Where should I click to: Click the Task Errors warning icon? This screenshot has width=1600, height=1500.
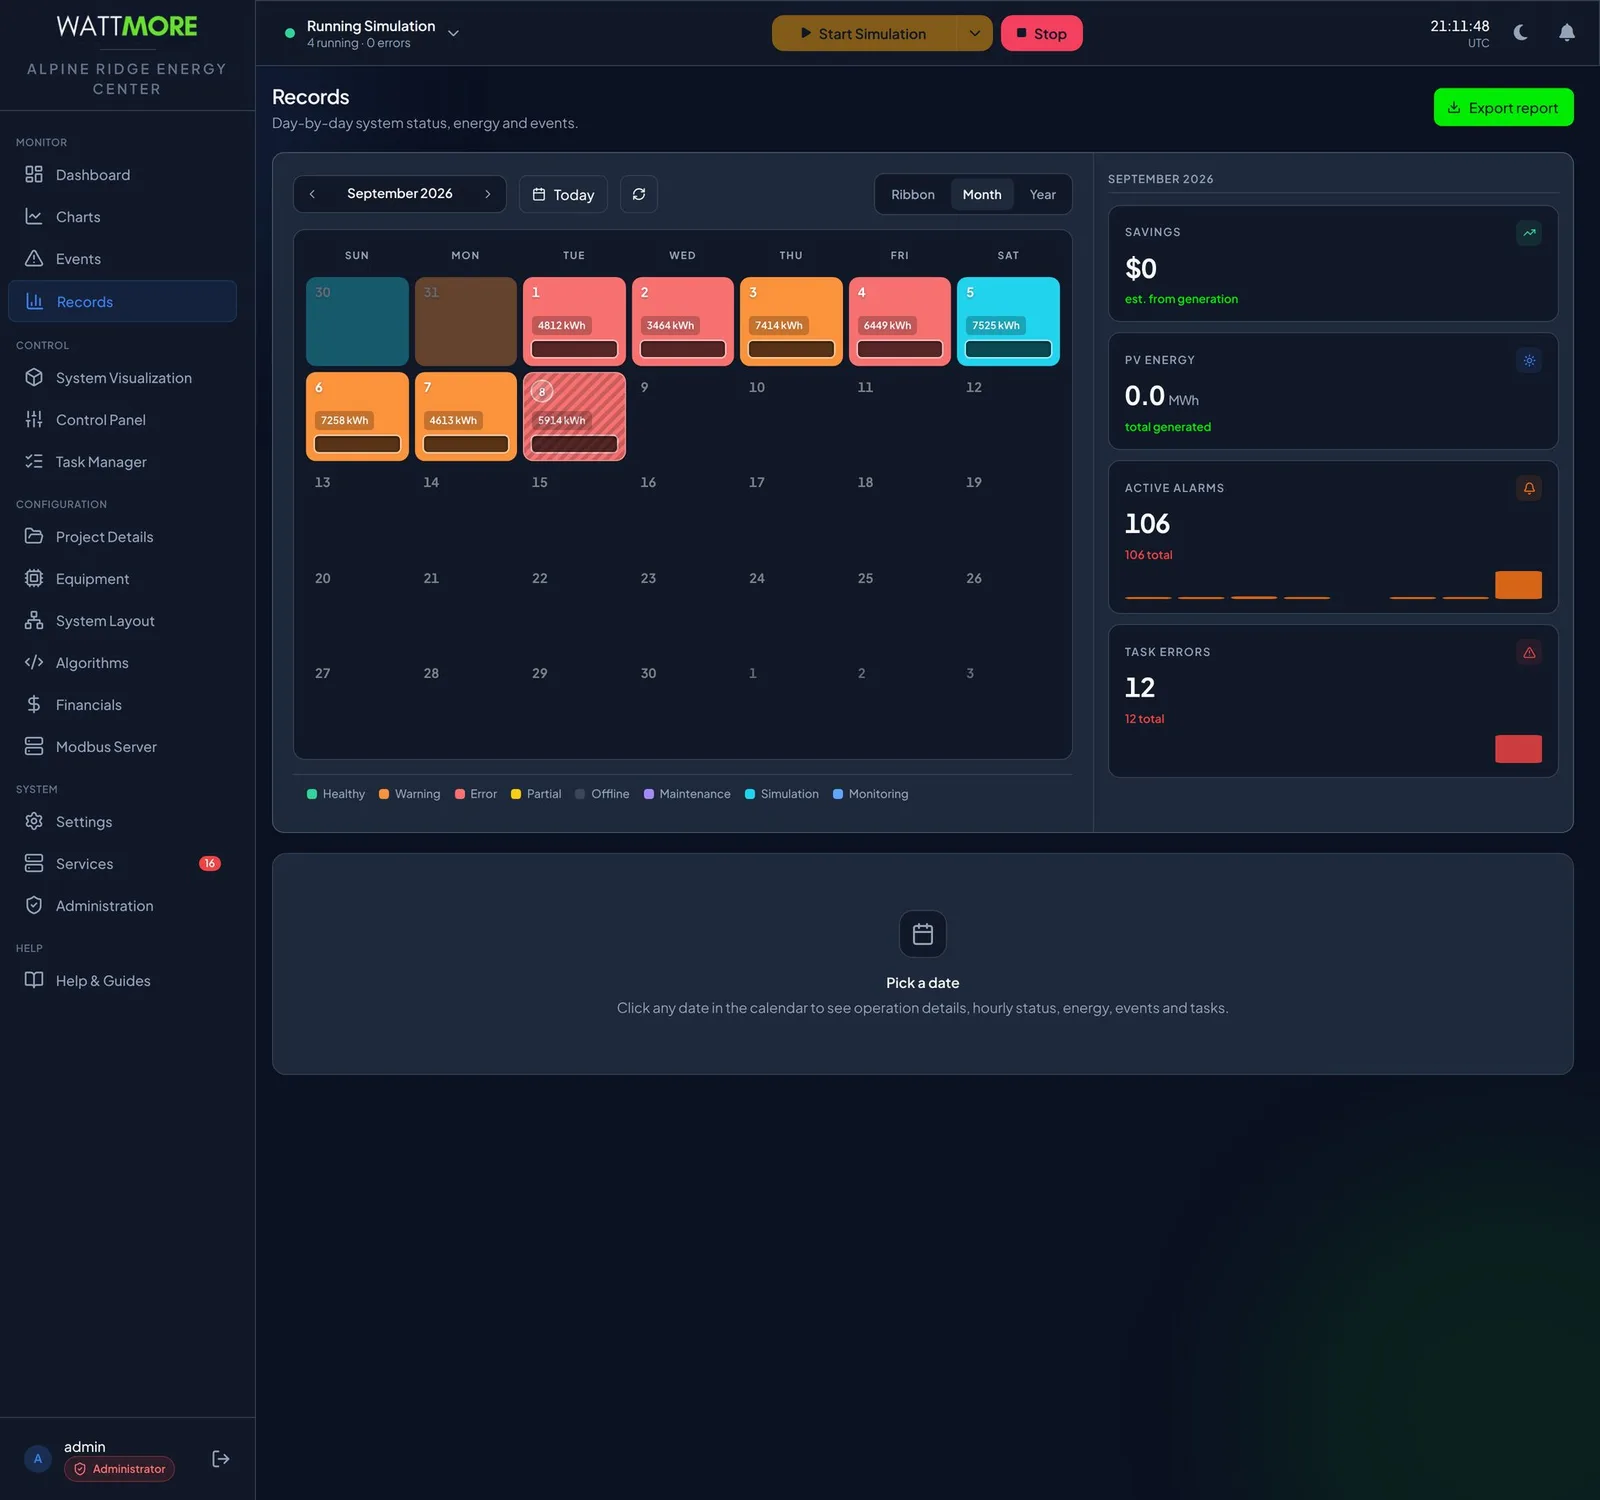click(1529, 652)
